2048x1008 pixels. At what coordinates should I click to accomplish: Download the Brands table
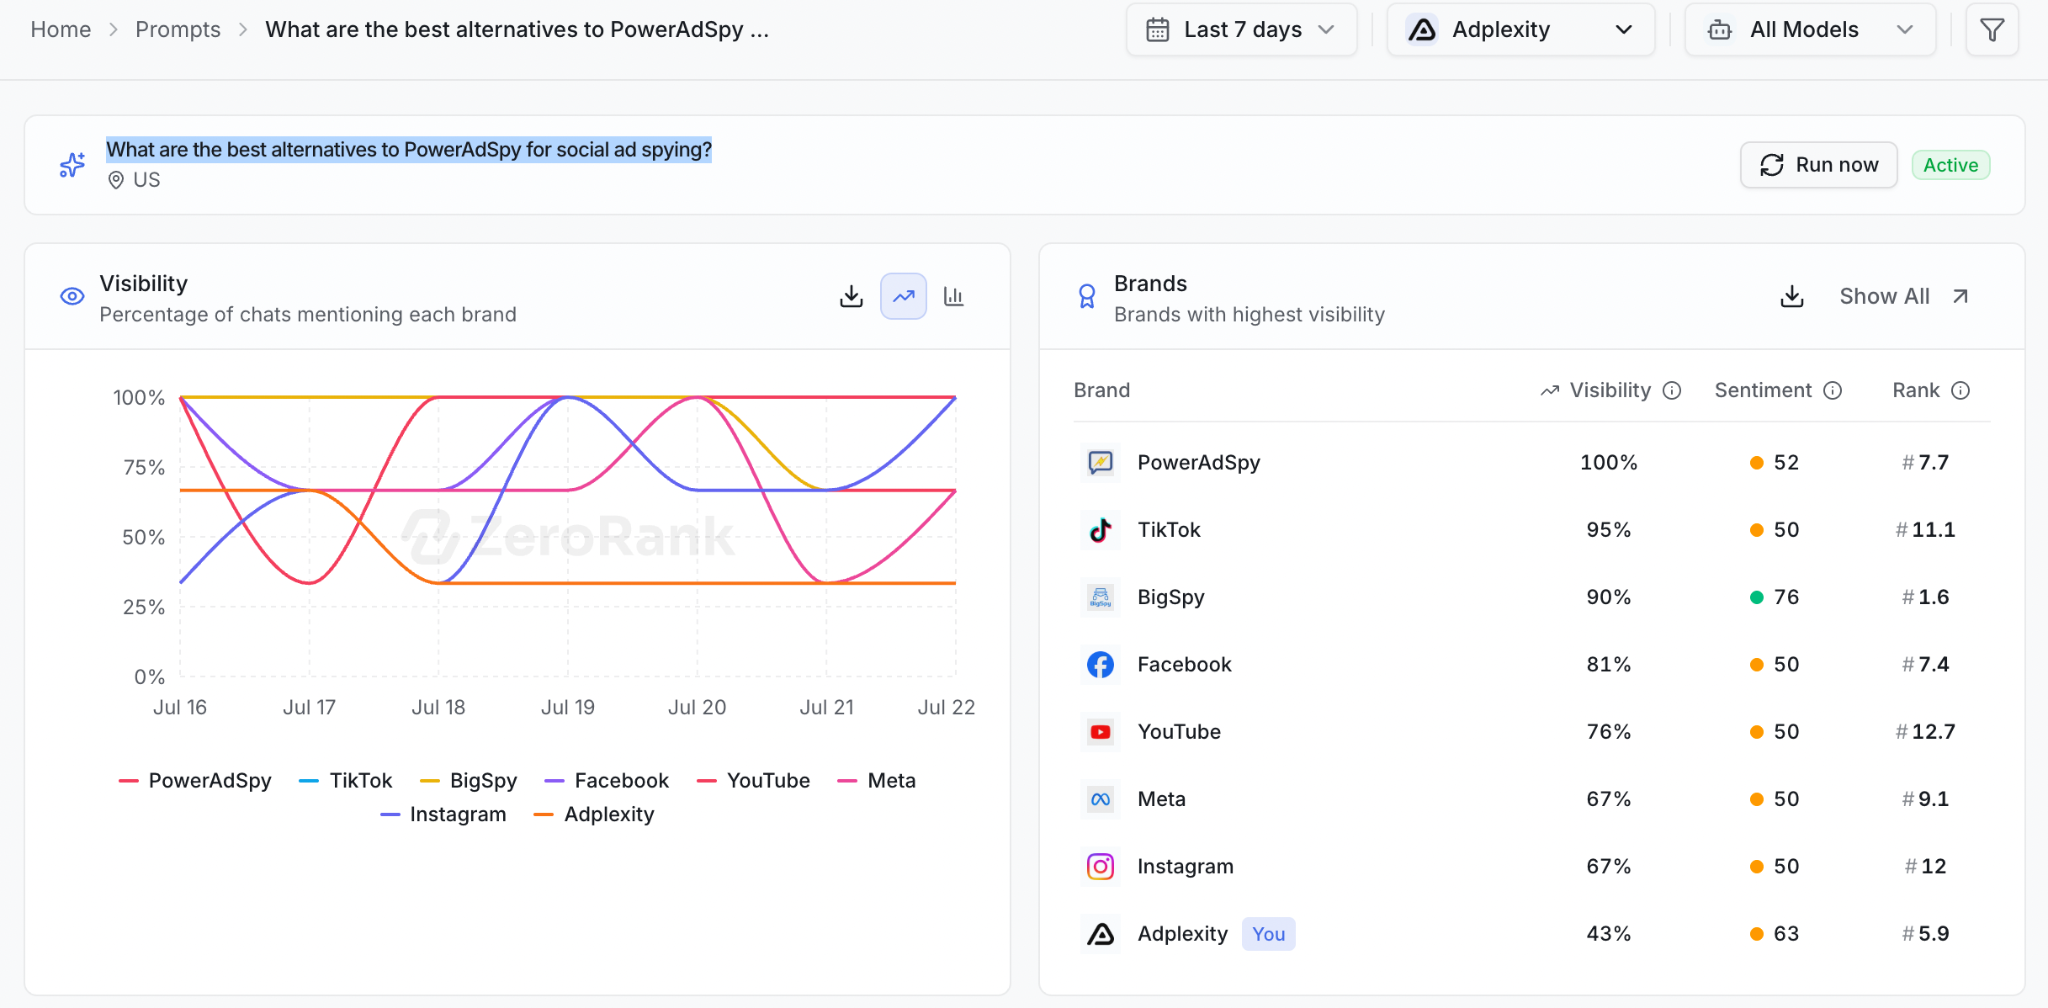click(x=1792, y=296)
